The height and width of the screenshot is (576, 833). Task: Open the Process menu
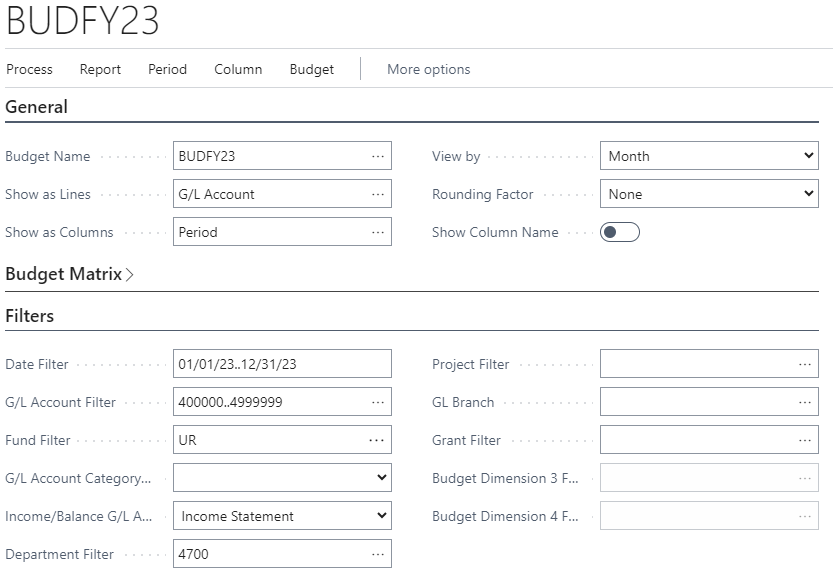[x=30, y=69]
